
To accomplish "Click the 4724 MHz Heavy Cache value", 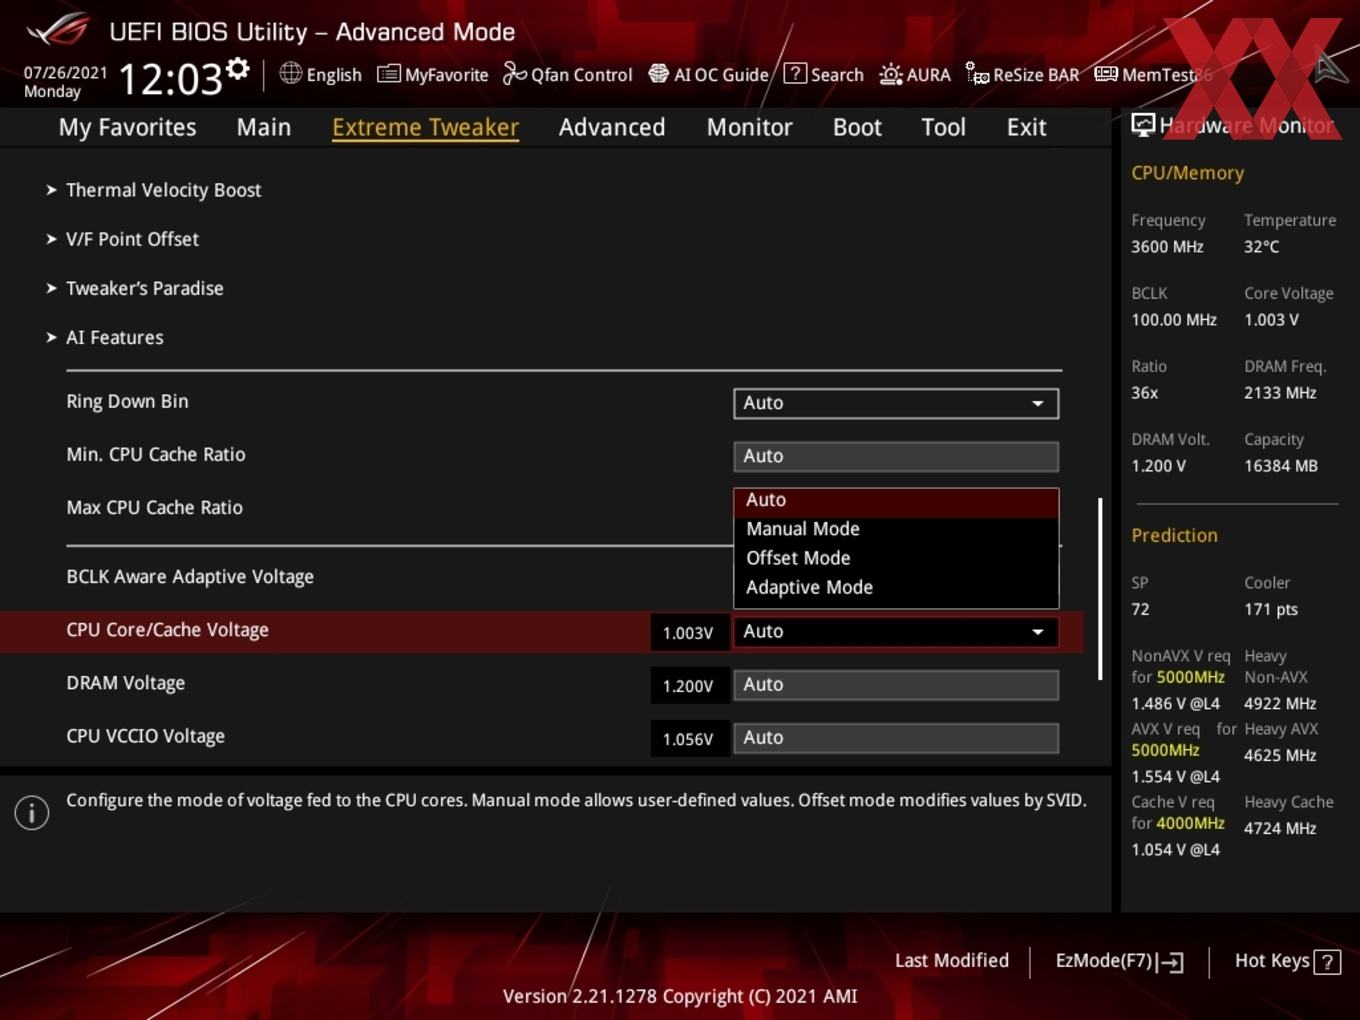I will coord(1280,829).
